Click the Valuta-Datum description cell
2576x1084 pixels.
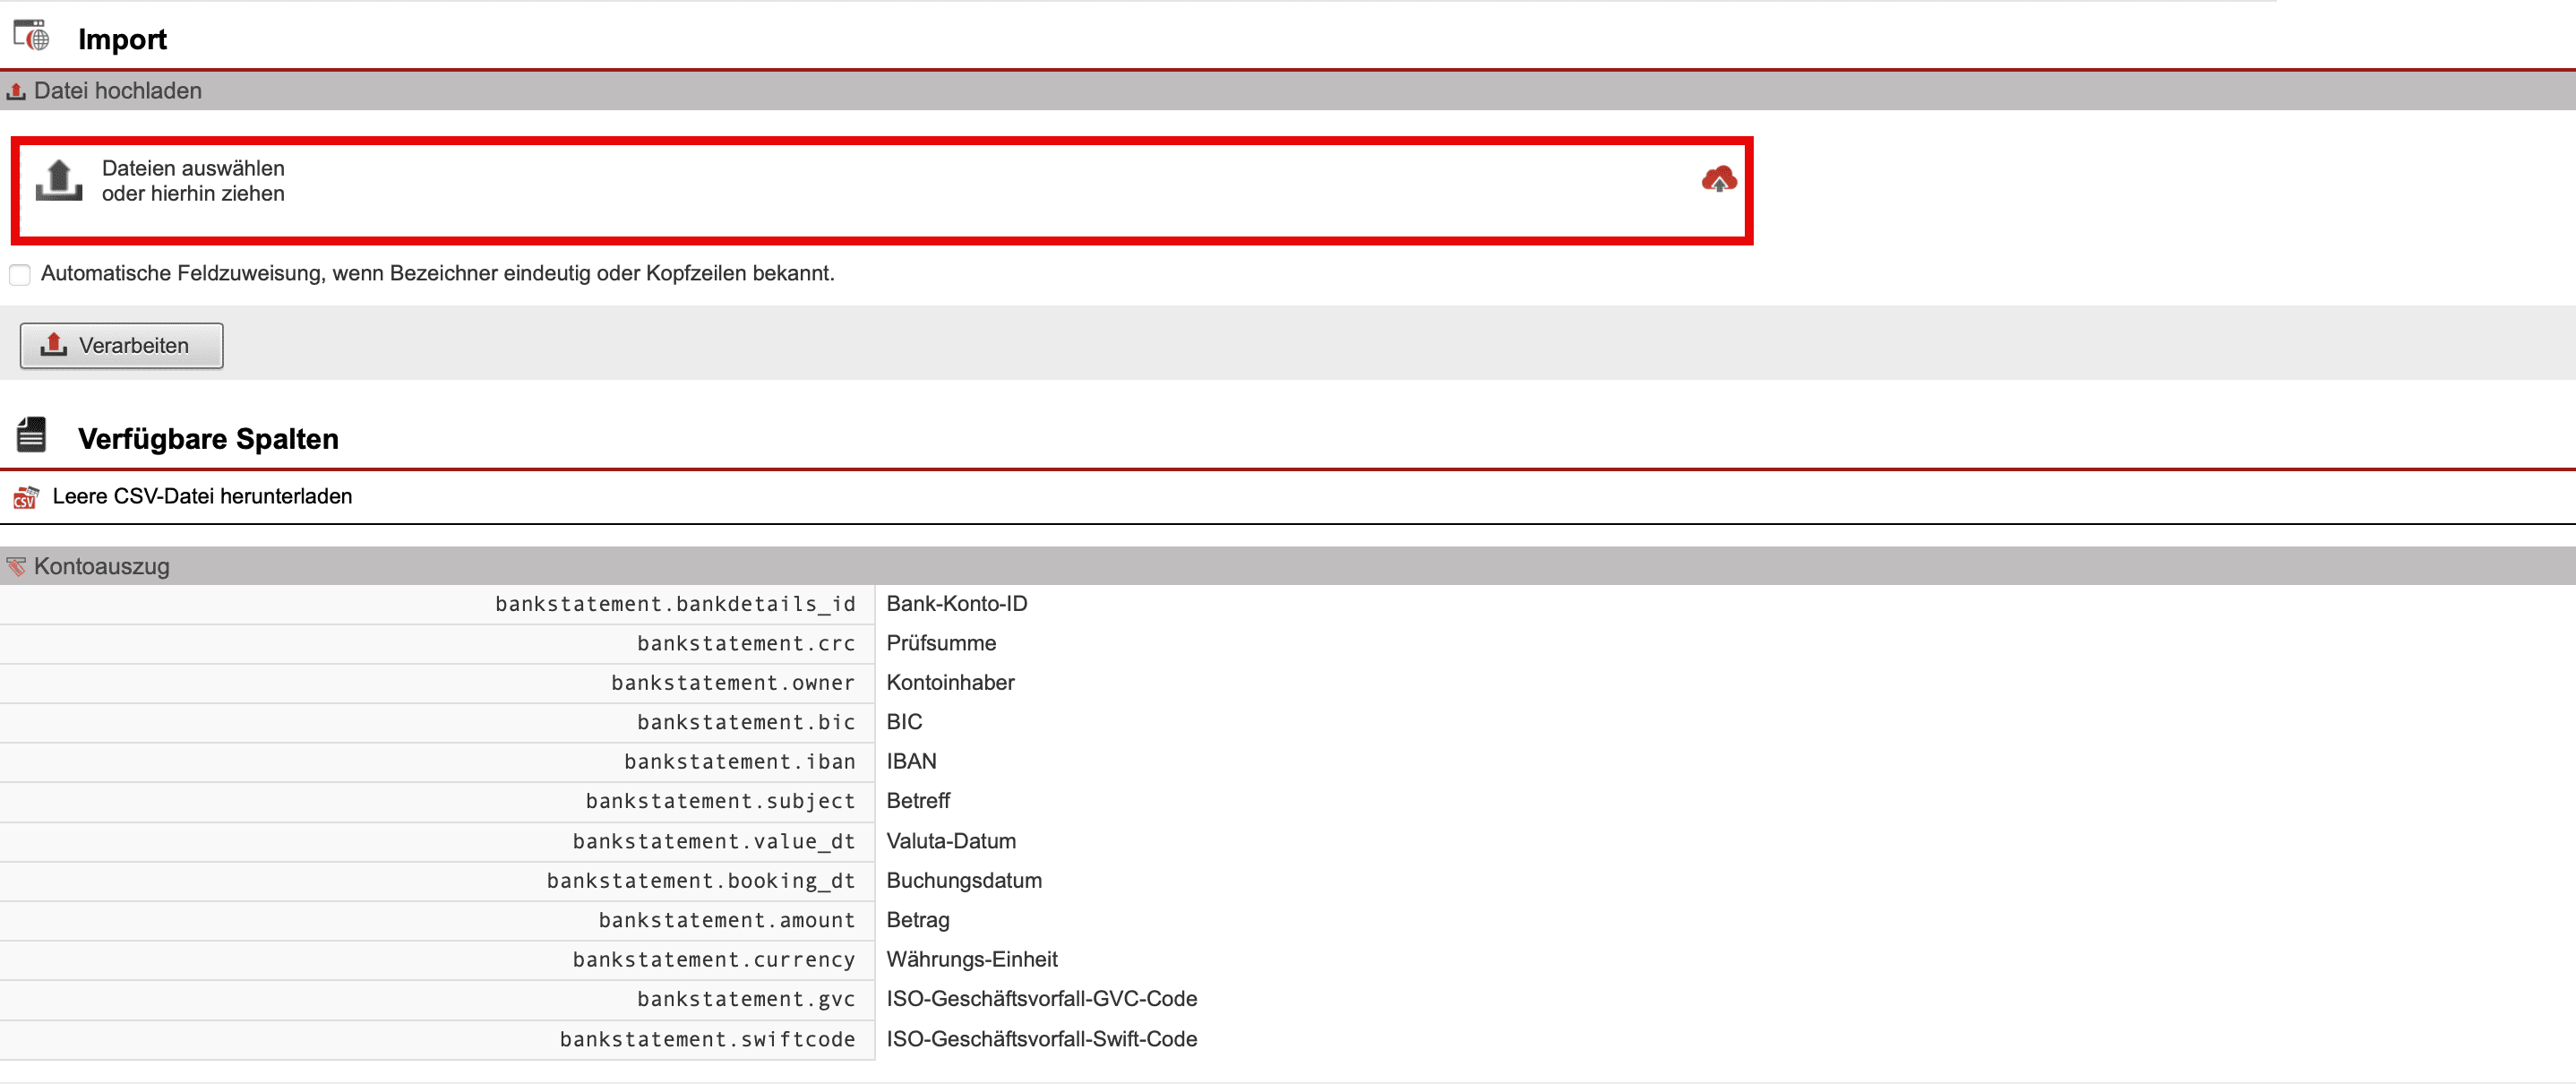click(x=950, y=841)
